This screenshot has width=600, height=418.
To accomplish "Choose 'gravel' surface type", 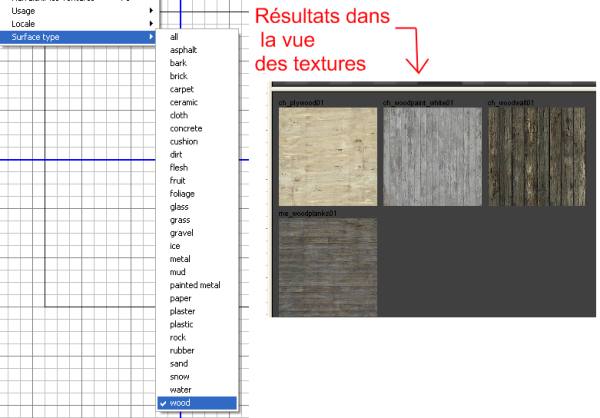I will click(197, 233).
